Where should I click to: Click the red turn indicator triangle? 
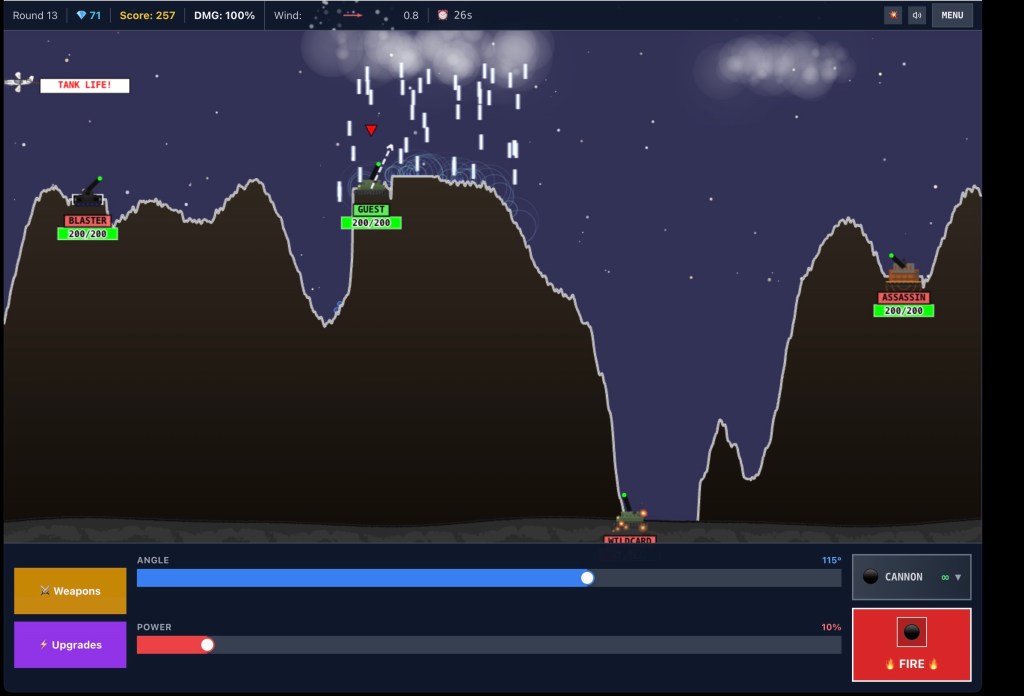(371, 130)
